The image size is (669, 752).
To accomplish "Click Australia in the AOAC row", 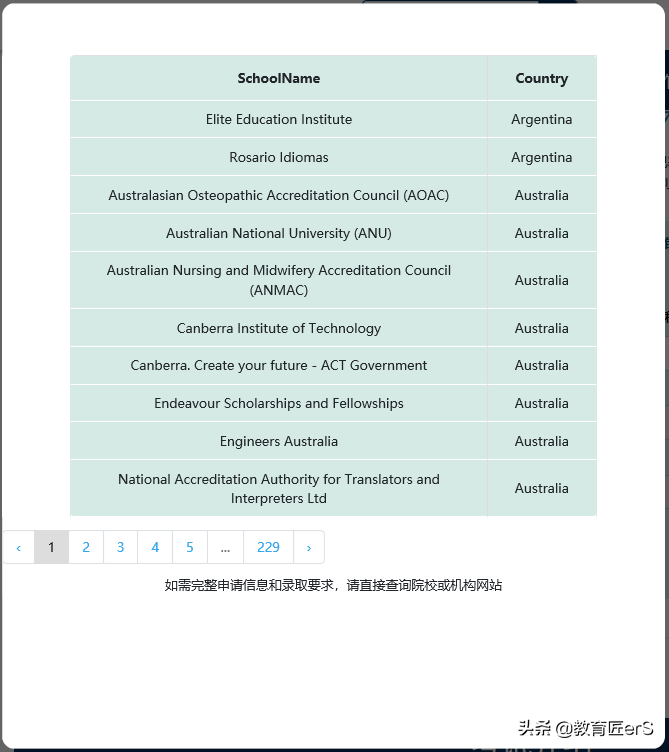I will 542,195.
